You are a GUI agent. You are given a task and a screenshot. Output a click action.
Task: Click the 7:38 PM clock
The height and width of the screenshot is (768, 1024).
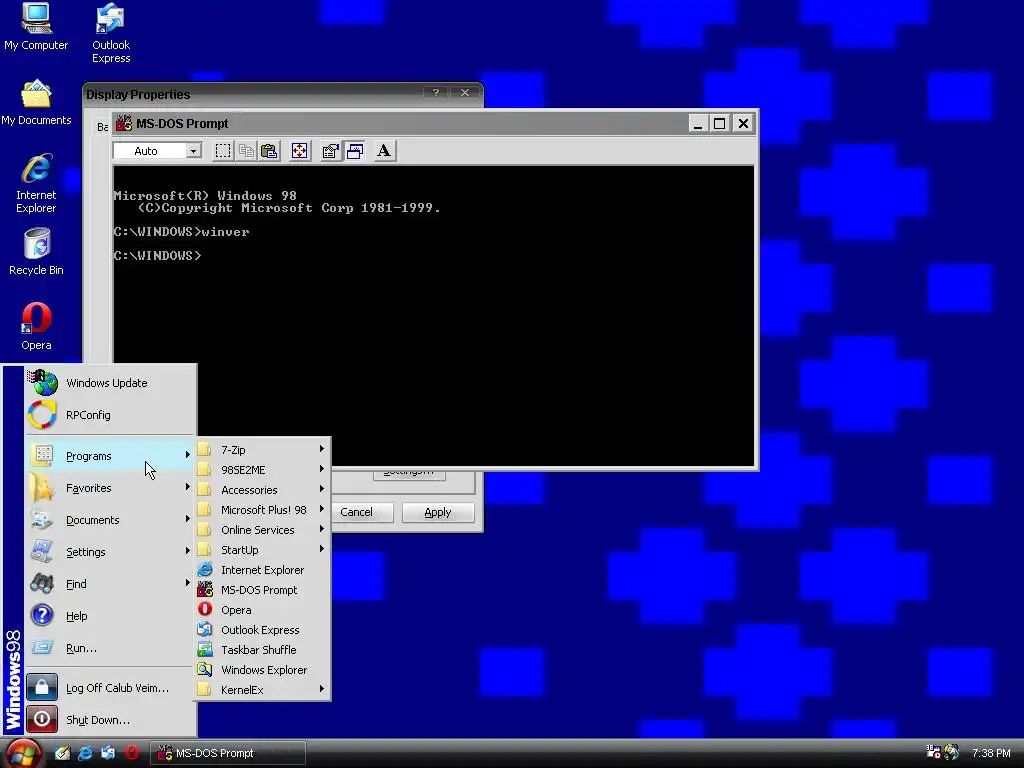[991, 753]
